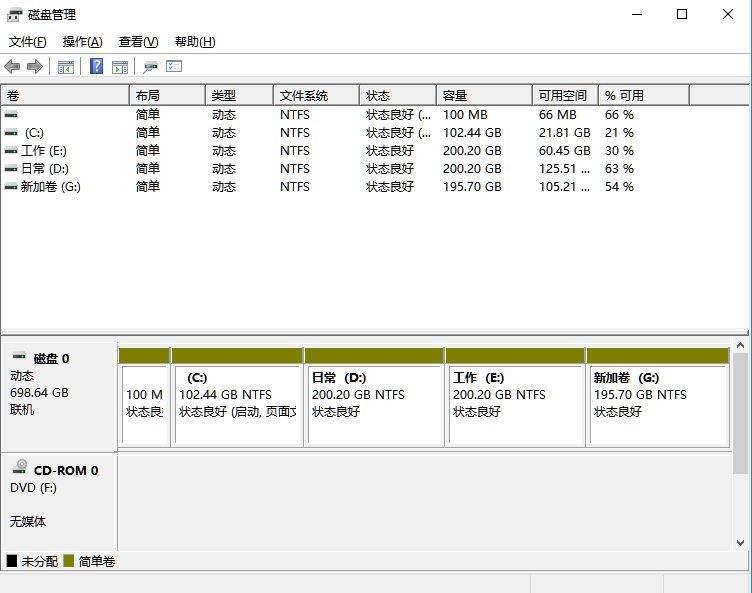Select the 新加卷 (G:) row in volume list
The width and height of the screenshot is (752, 593).
pos(43,187)
